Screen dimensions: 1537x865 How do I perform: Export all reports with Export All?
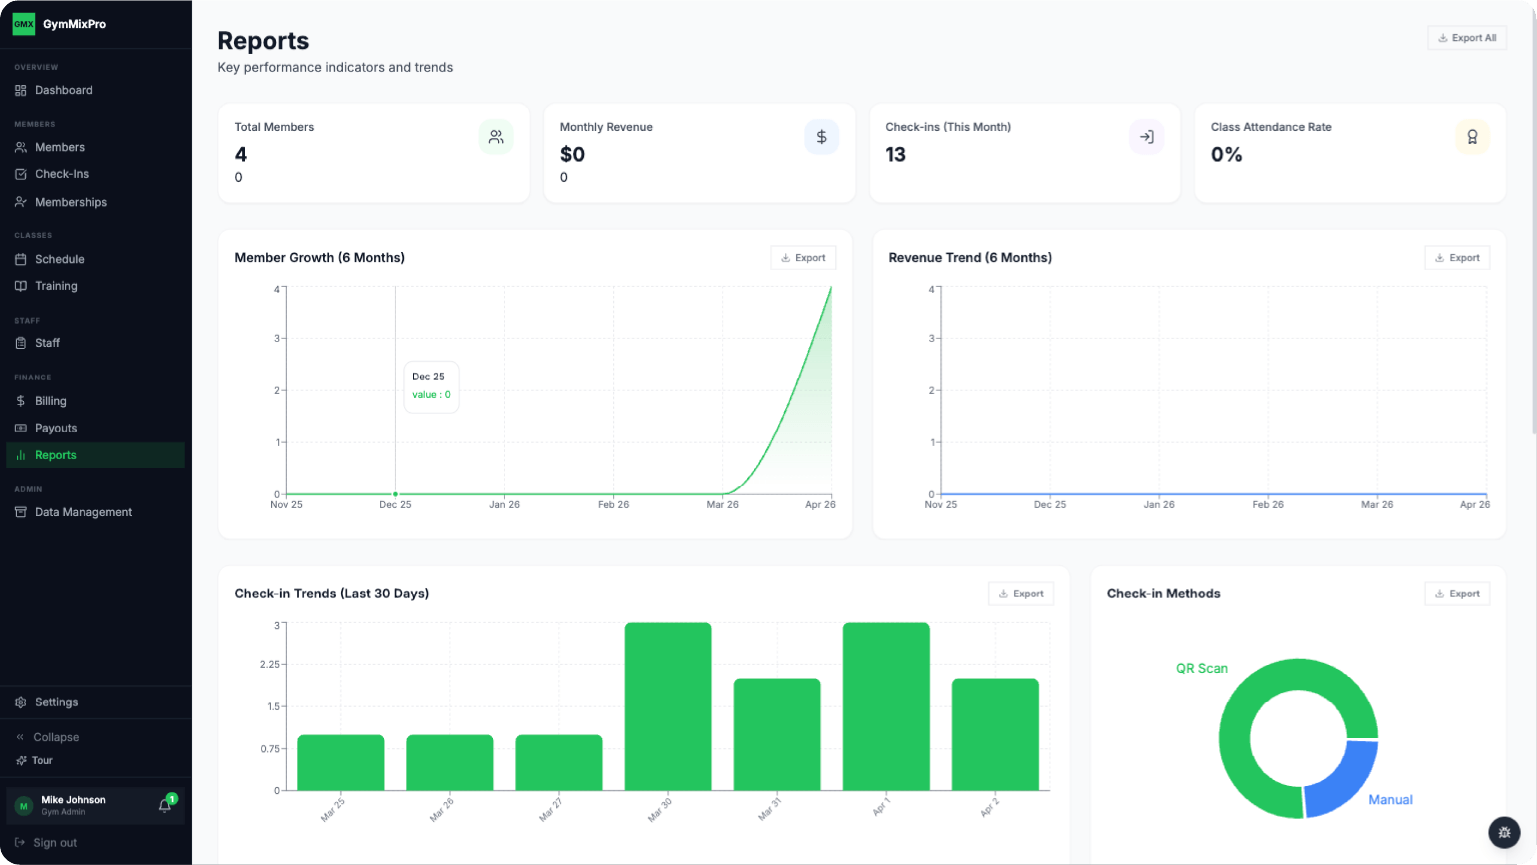click(x=1466, y=37)
